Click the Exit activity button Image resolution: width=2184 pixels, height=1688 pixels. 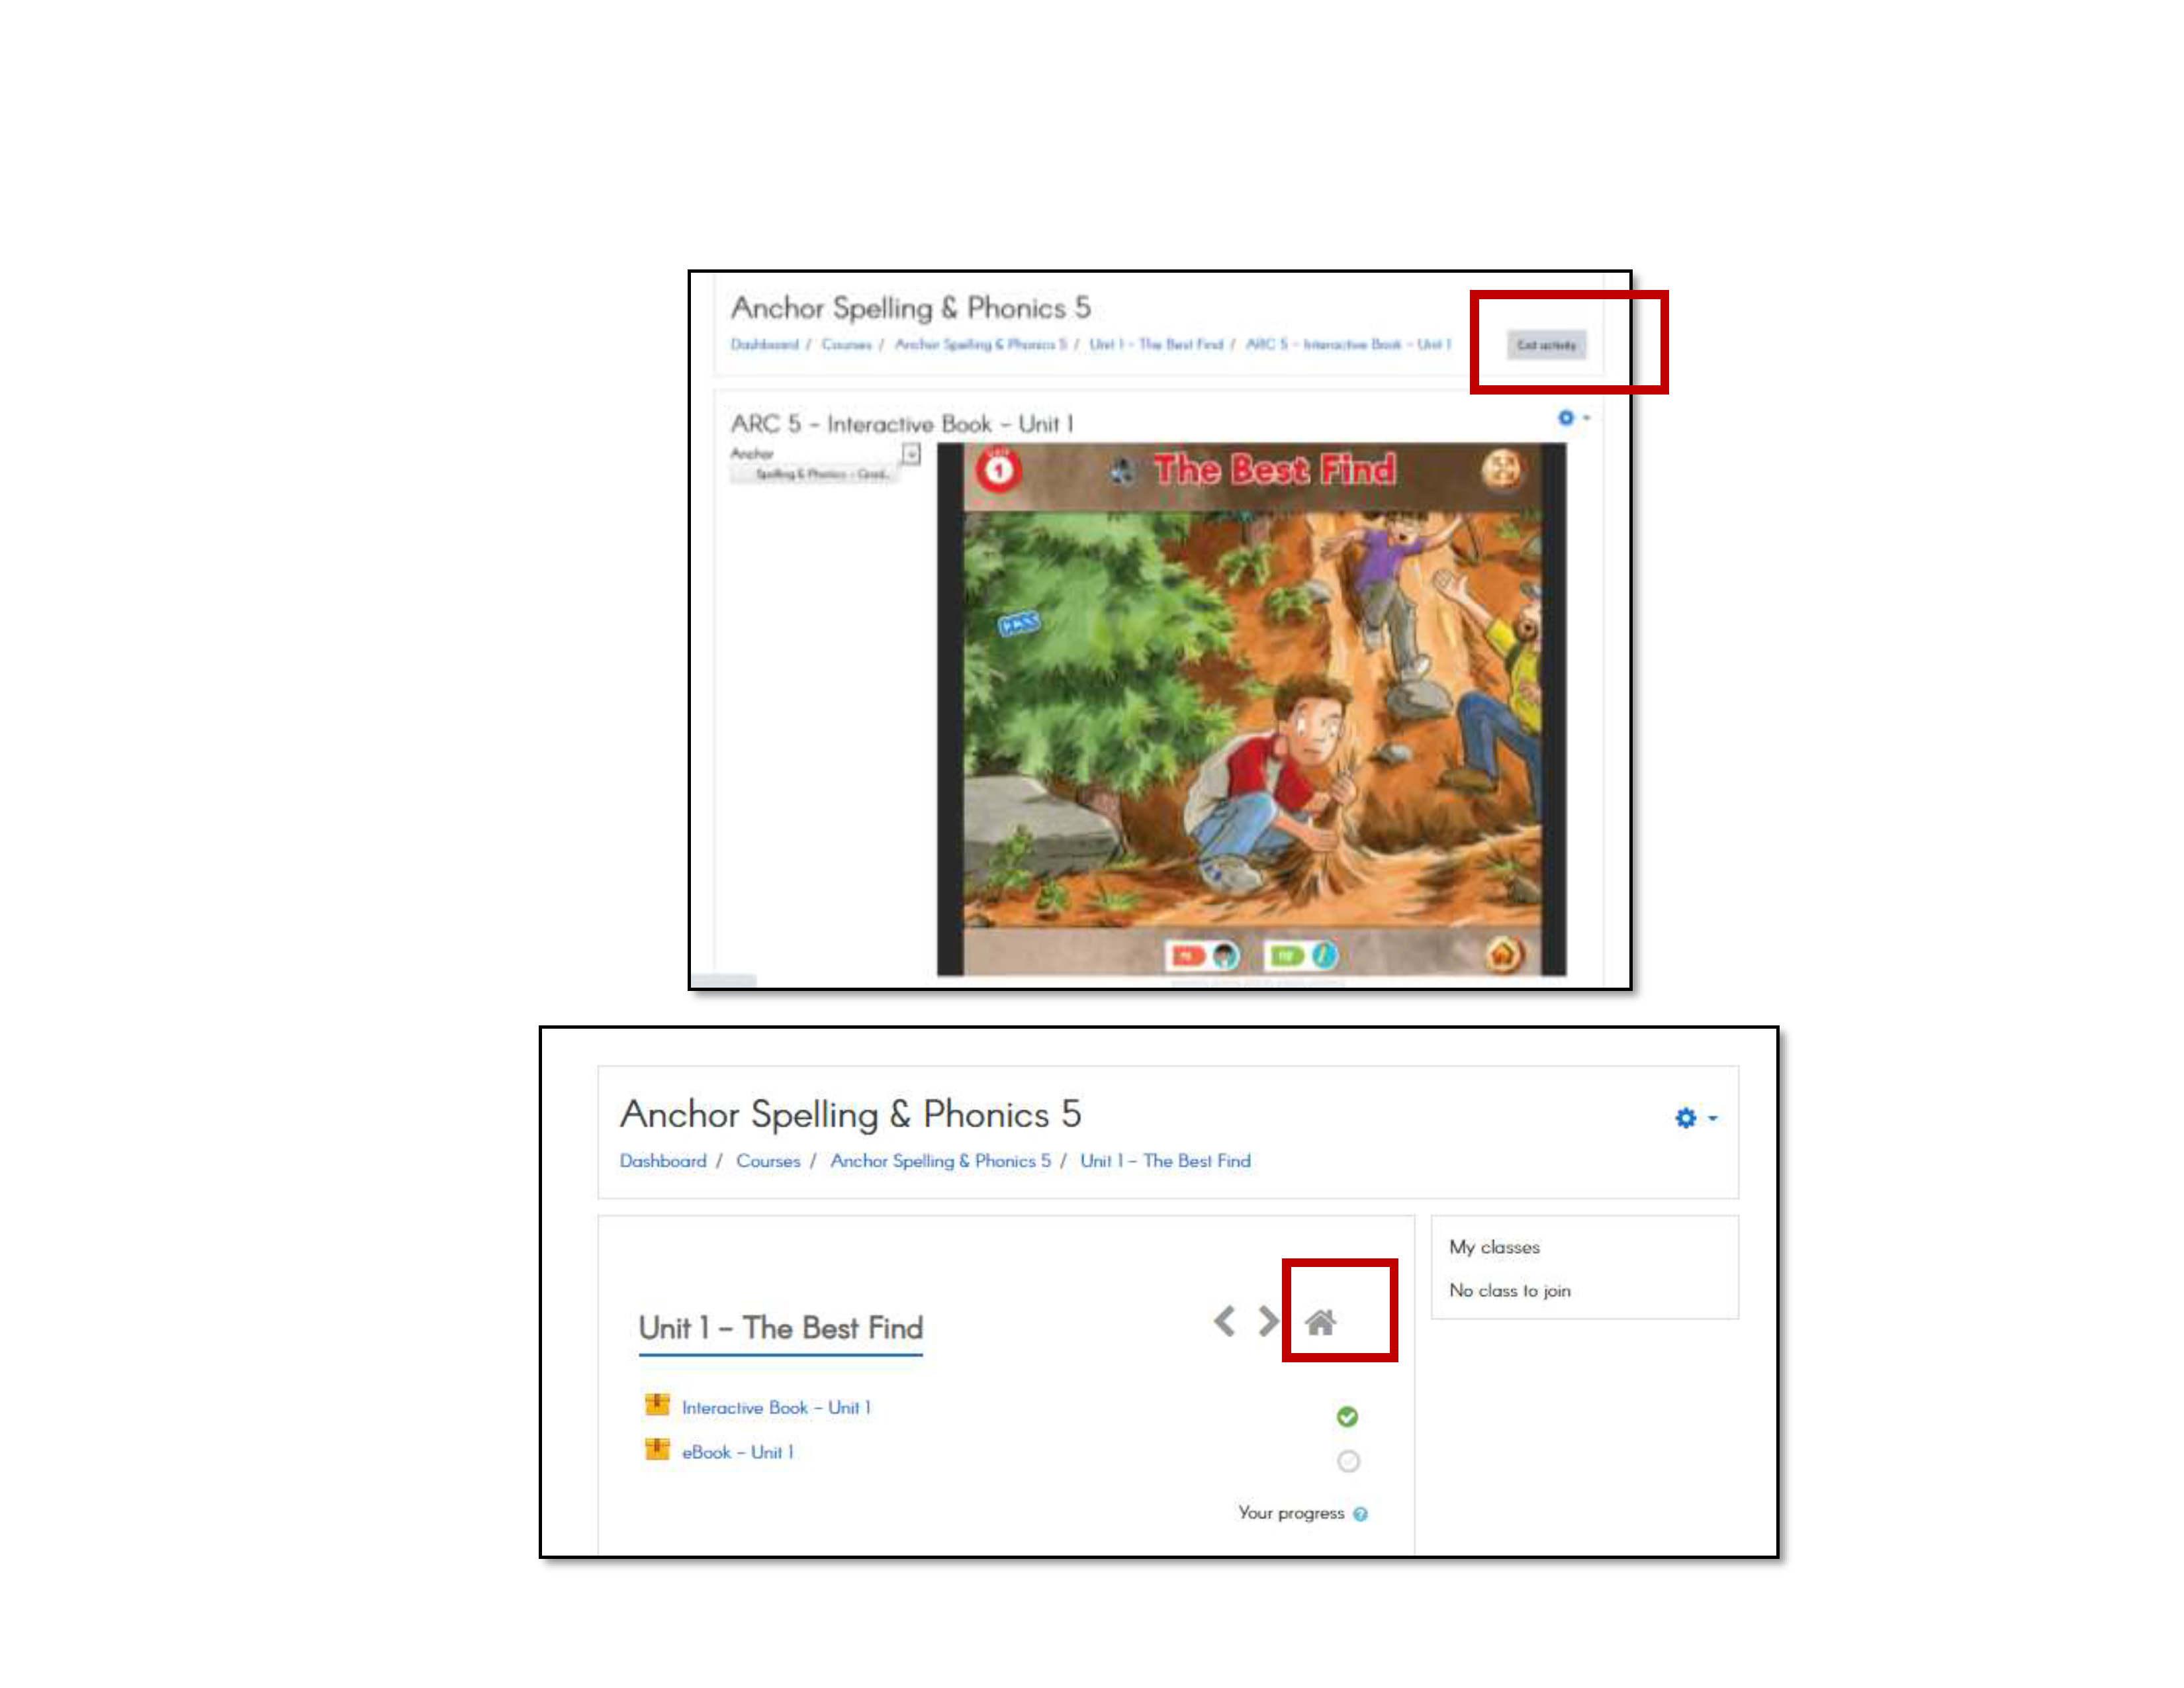(1545, 345)
